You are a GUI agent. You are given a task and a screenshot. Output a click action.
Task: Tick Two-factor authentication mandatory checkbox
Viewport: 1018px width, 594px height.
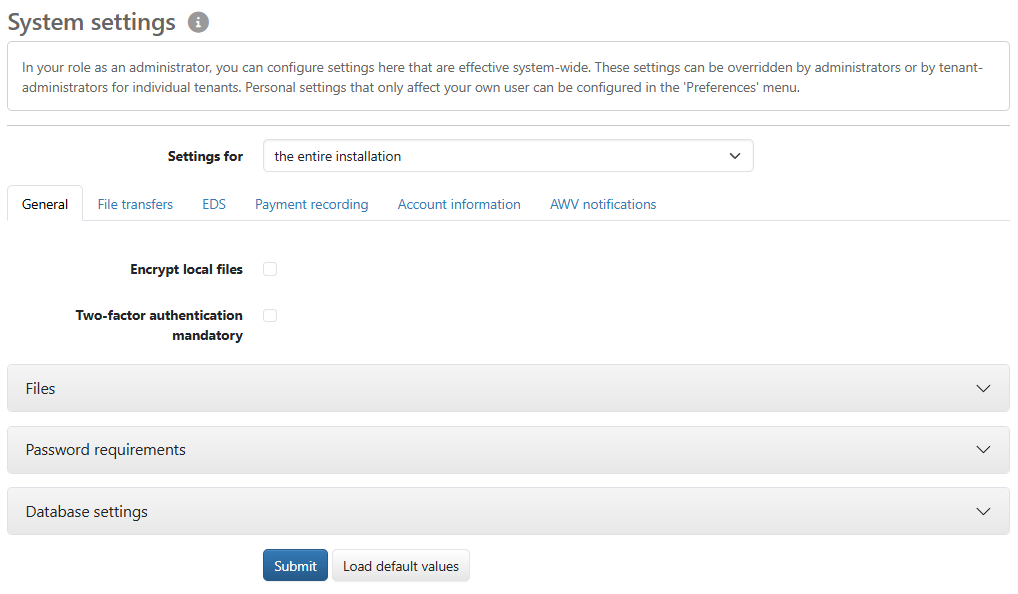point(270,315)
